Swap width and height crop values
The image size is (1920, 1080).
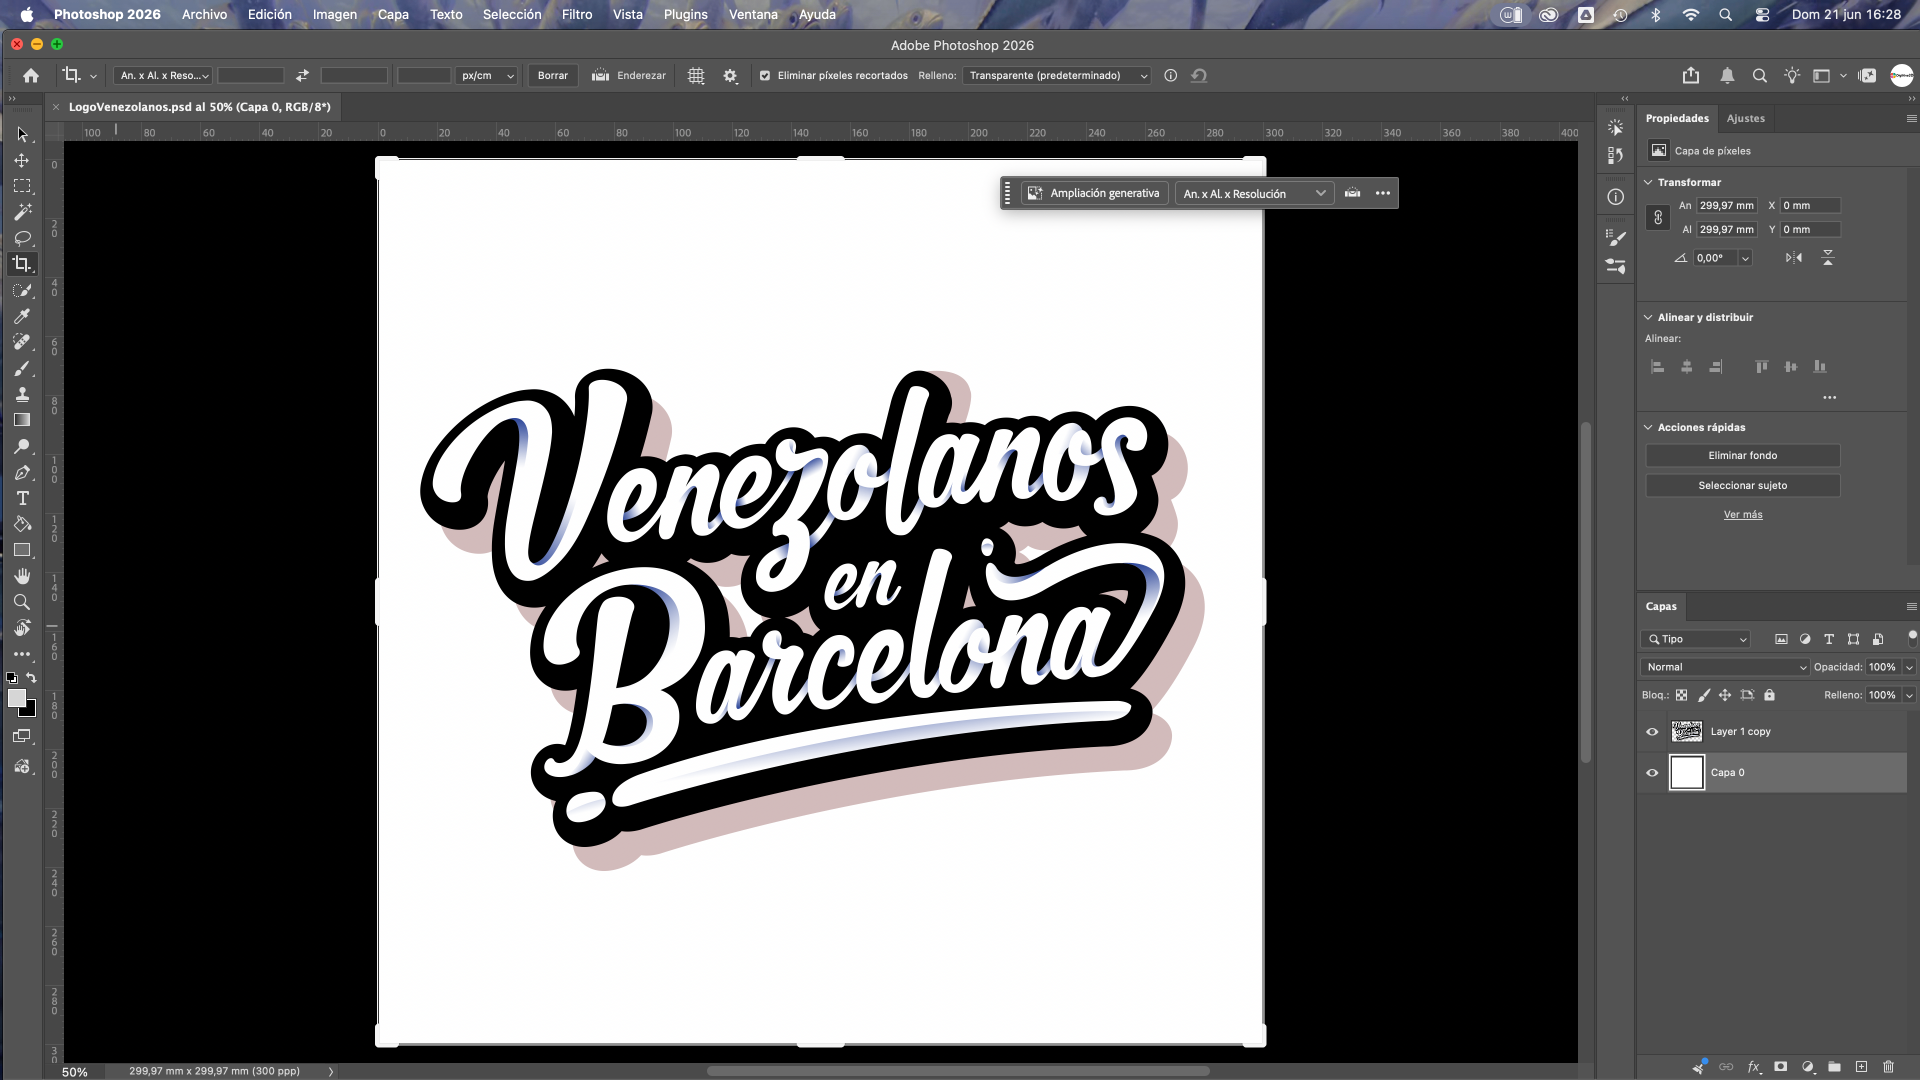[302, 76]
